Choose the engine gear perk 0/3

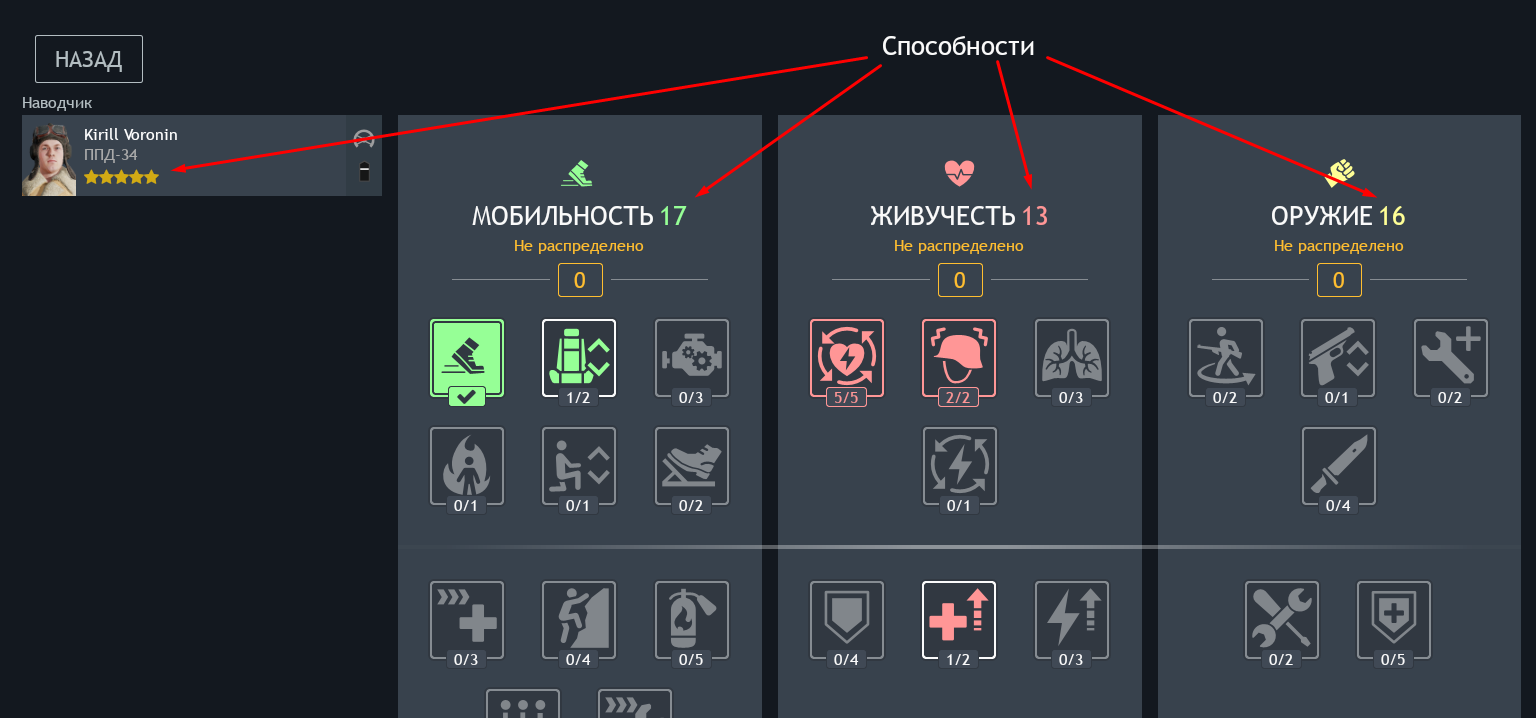[692, 358]
